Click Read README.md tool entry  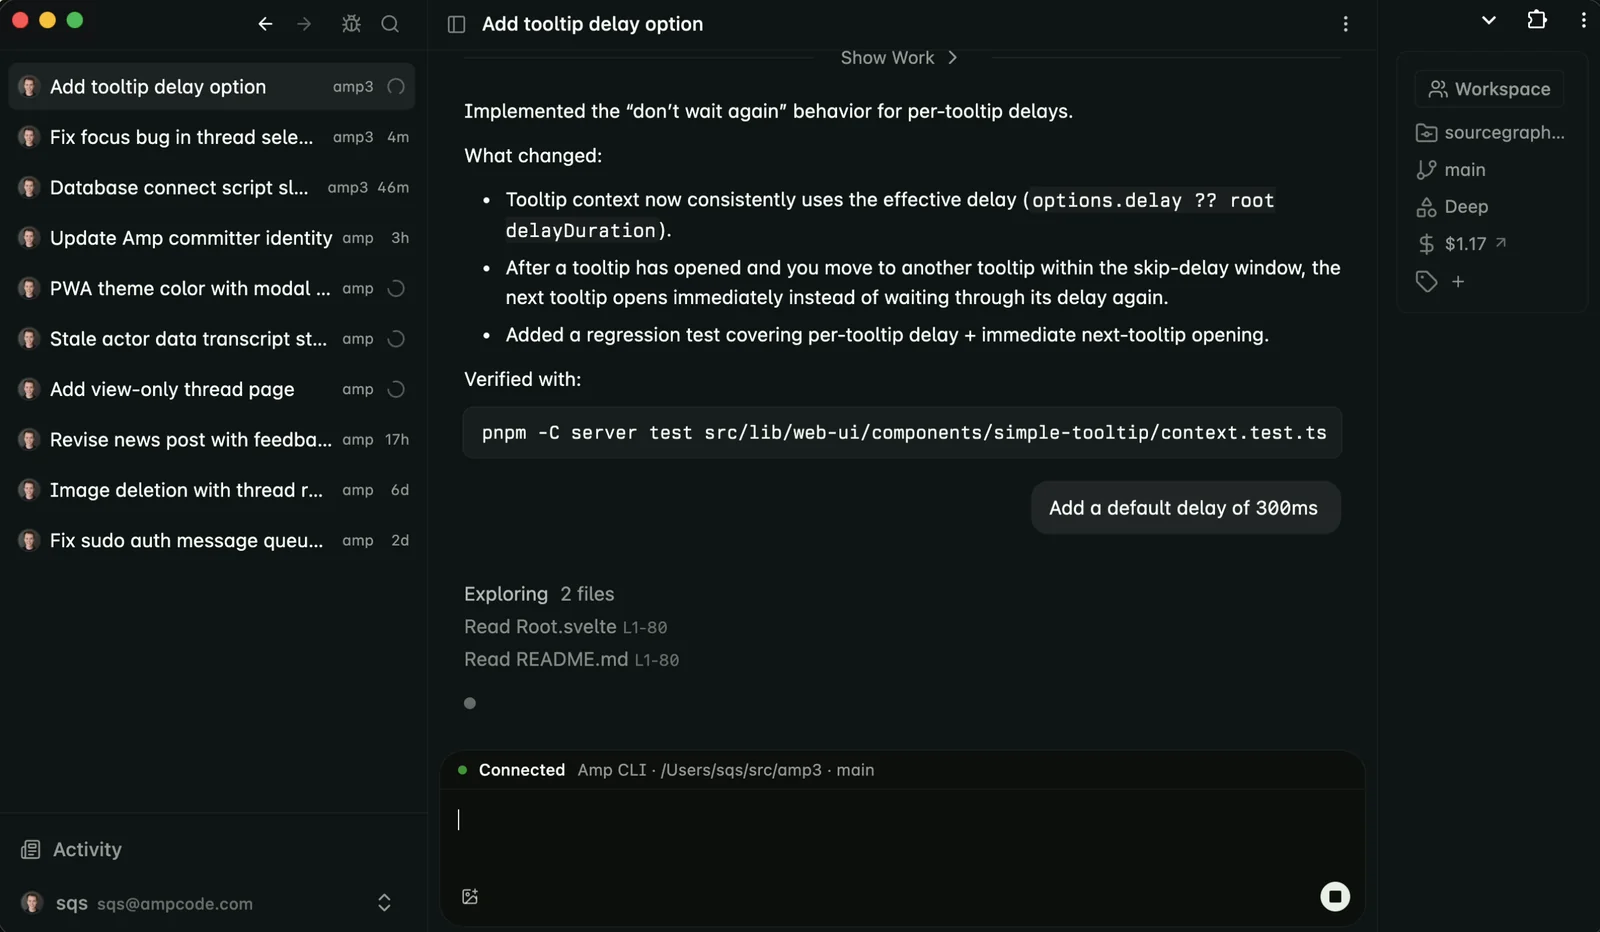571,660
